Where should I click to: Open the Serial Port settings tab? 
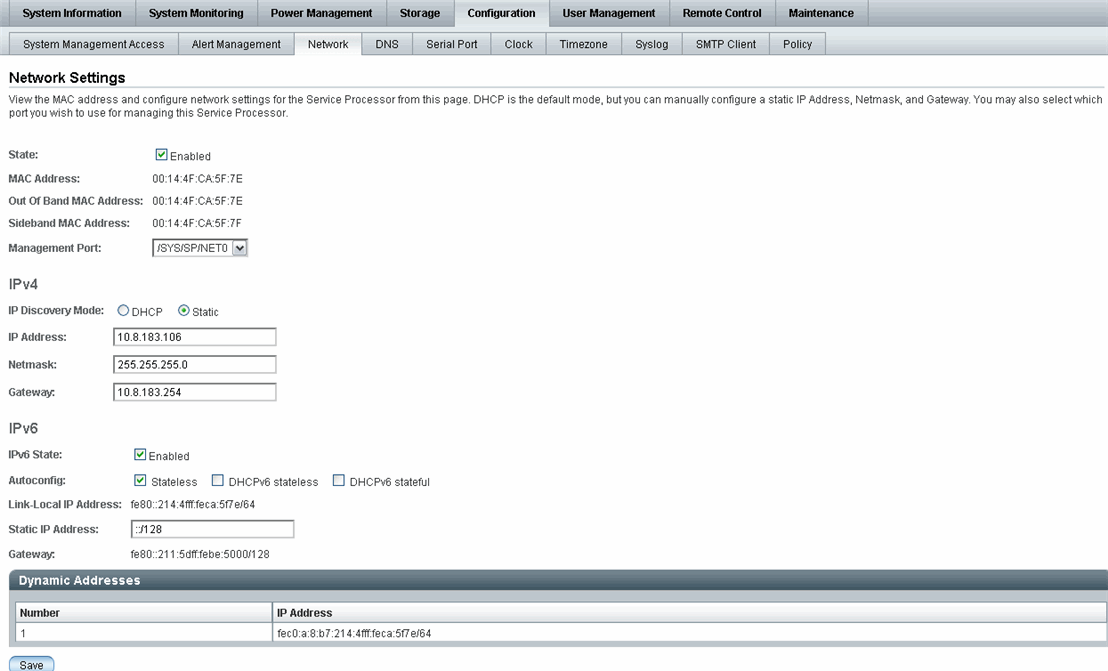[450, 44]
